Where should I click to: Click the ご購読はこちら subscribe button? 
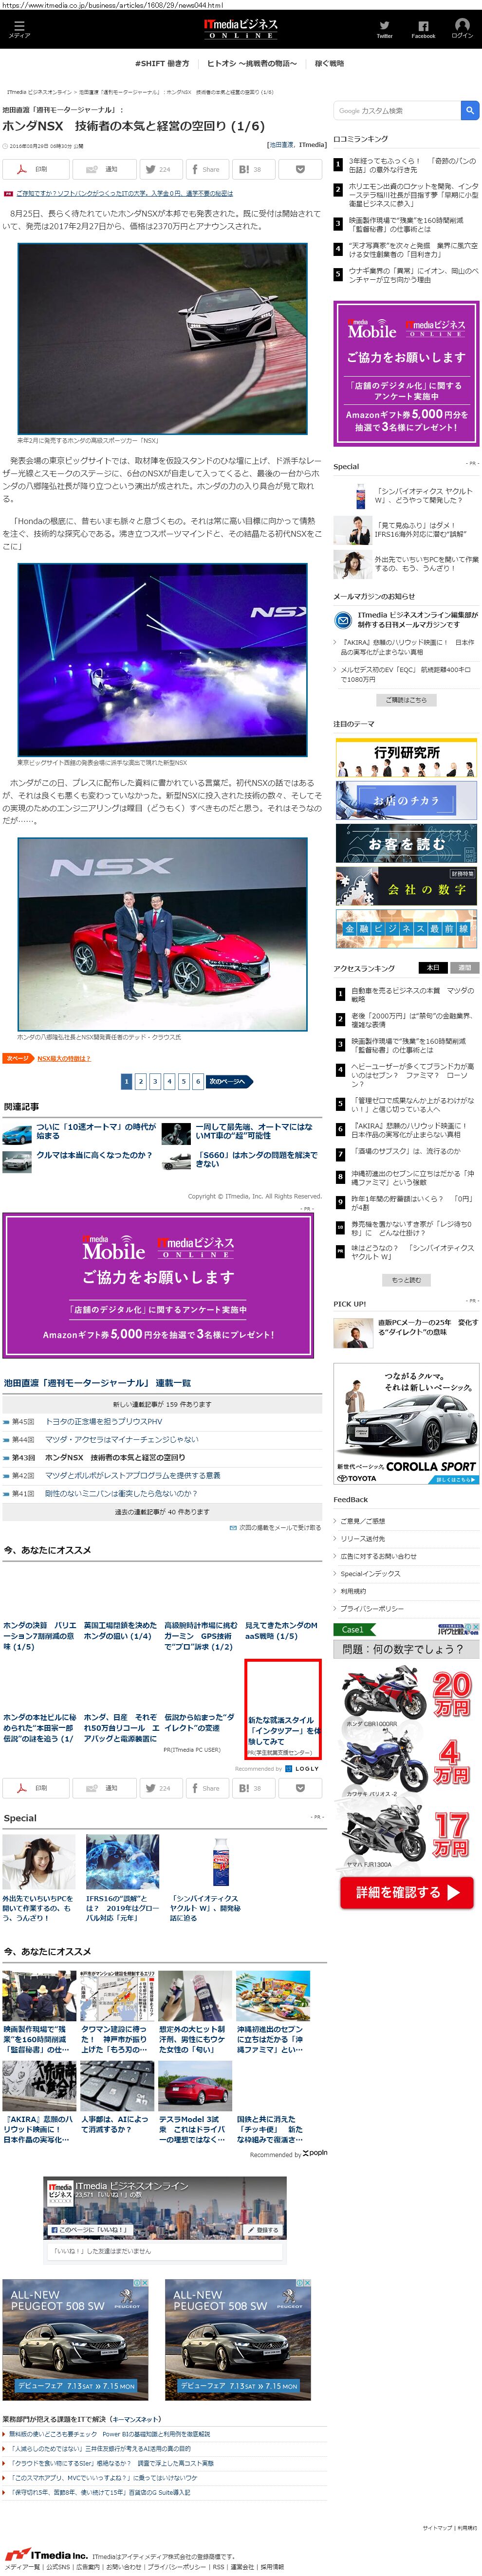coord(406,699)
